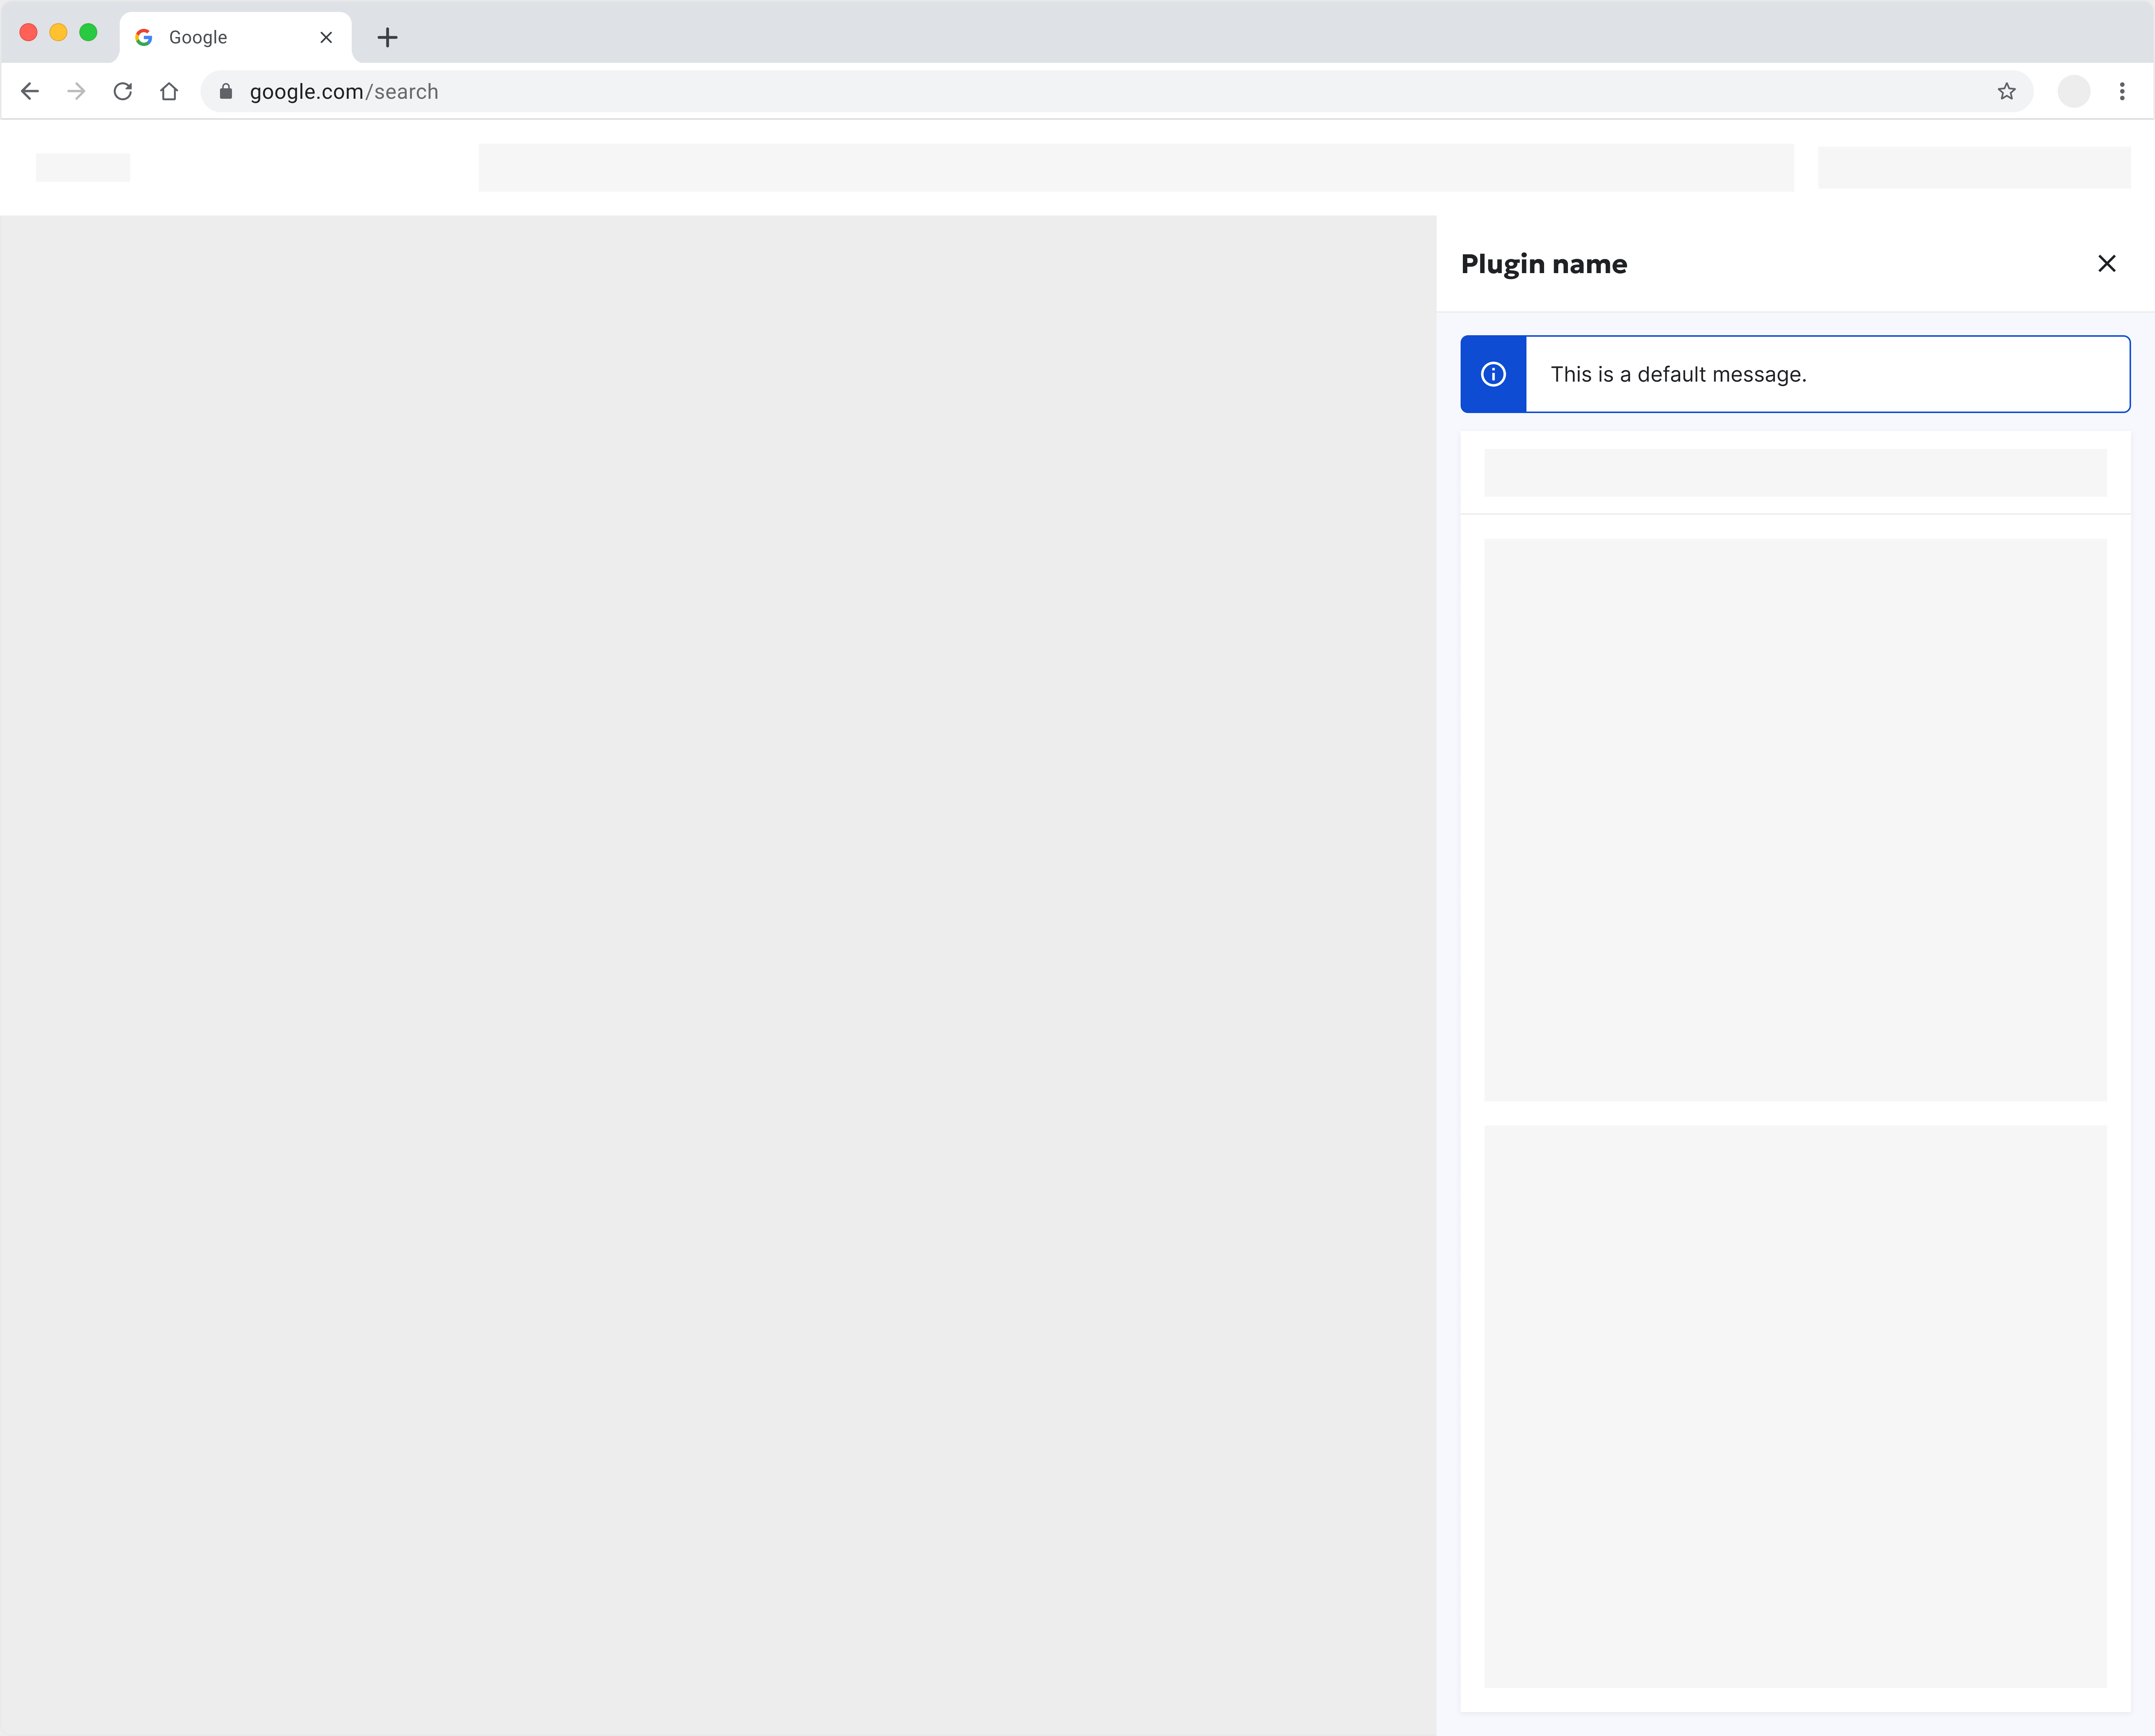2155x1736 pixels.
Task: Click the macOS green maximize button
Action: (88, 33)
